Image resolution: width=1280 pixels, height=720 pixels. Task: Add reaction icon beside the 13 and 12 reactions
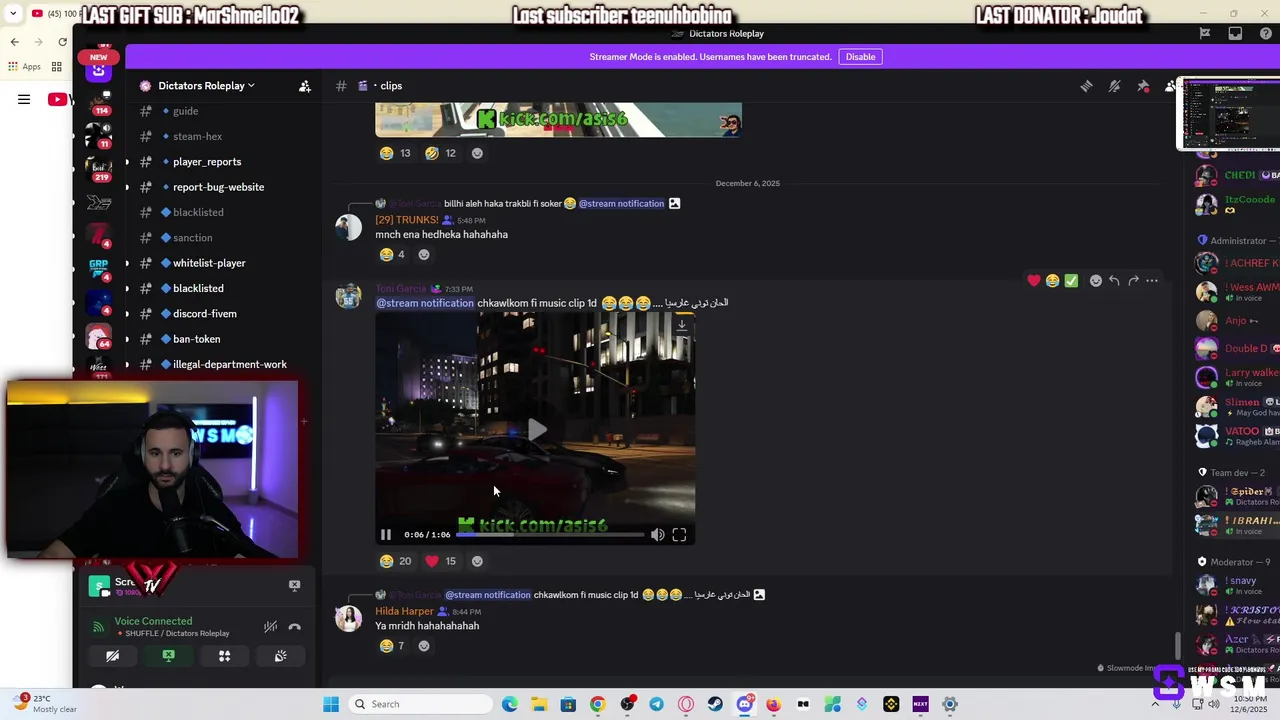click(477, 153)
